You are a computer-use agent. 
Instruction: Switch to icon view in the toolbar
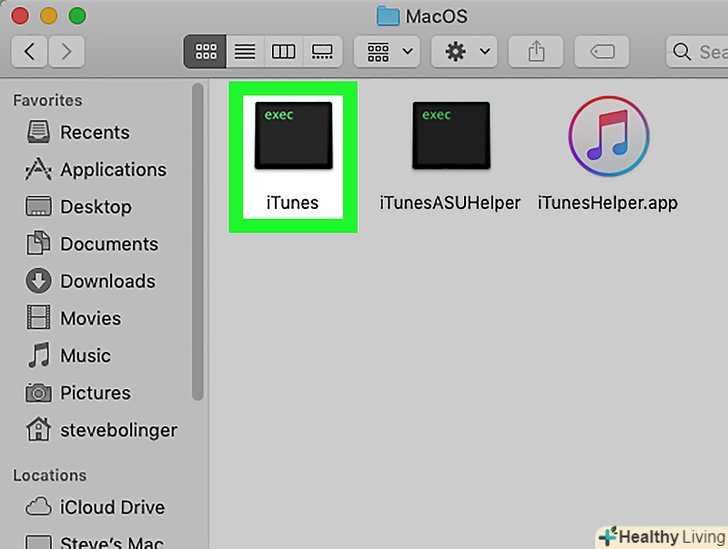(x=205, y=51)
